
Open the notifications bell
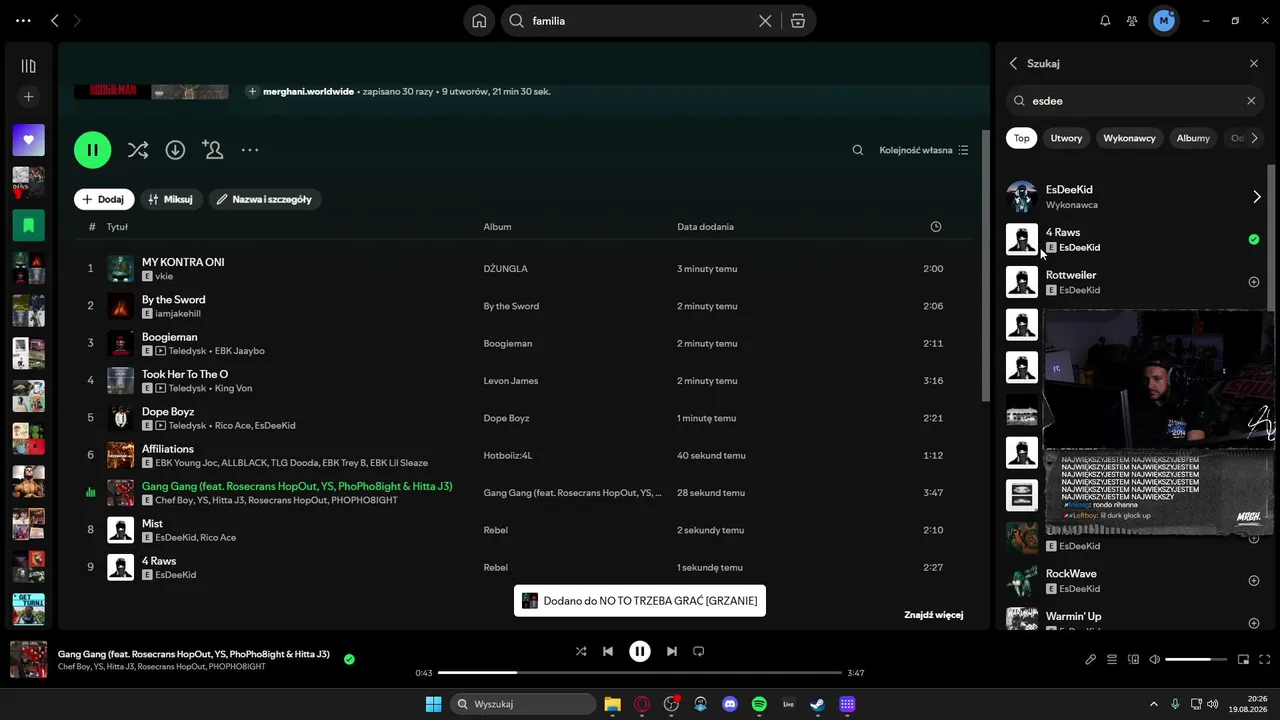pos(1105,21)
